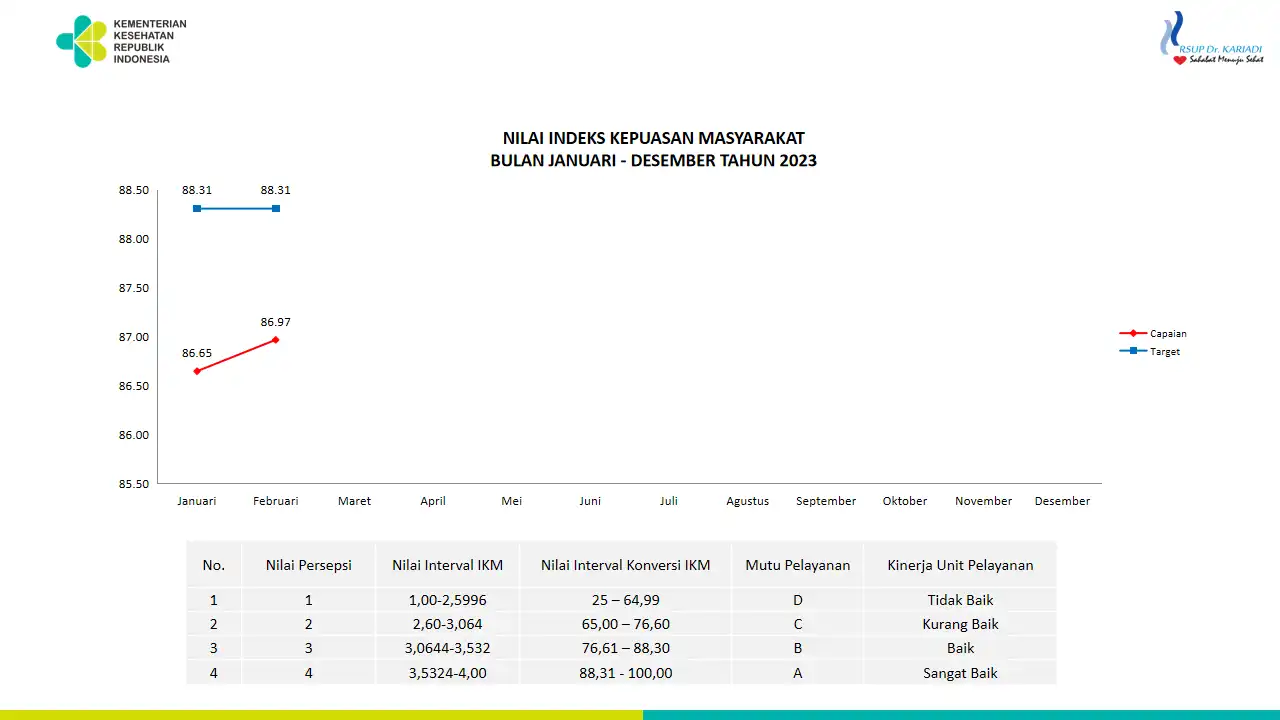Click the Kinerja Unit Pelayanan header

(x=960, y=565)
